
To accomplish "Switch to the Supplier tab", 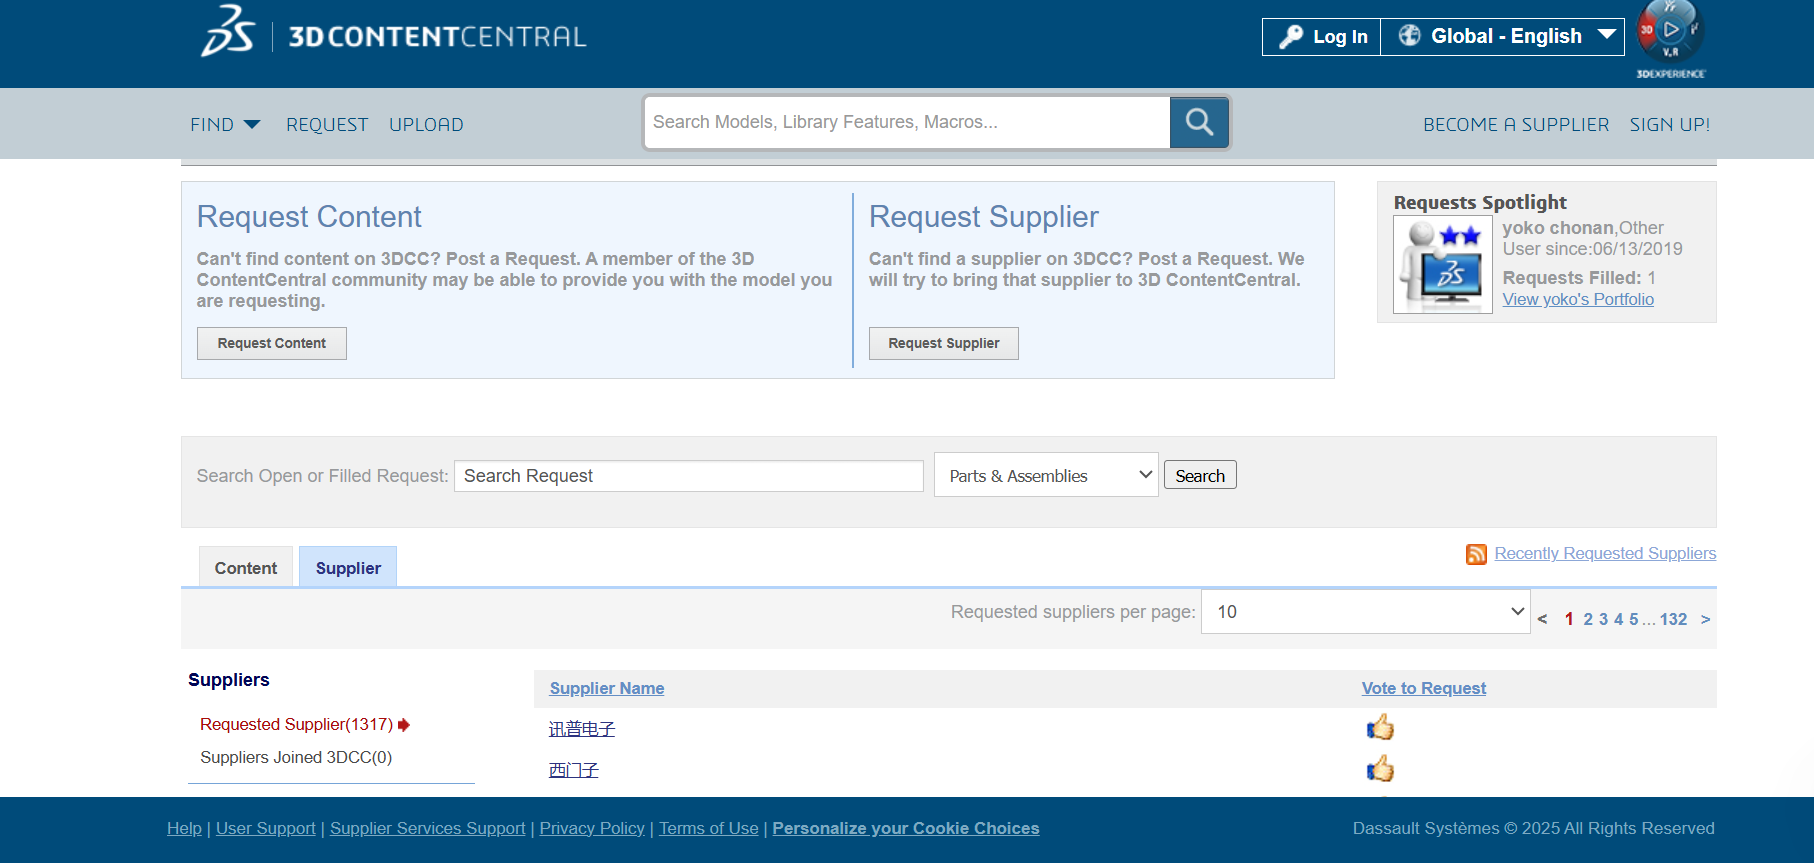I will (x=348, y=567).
